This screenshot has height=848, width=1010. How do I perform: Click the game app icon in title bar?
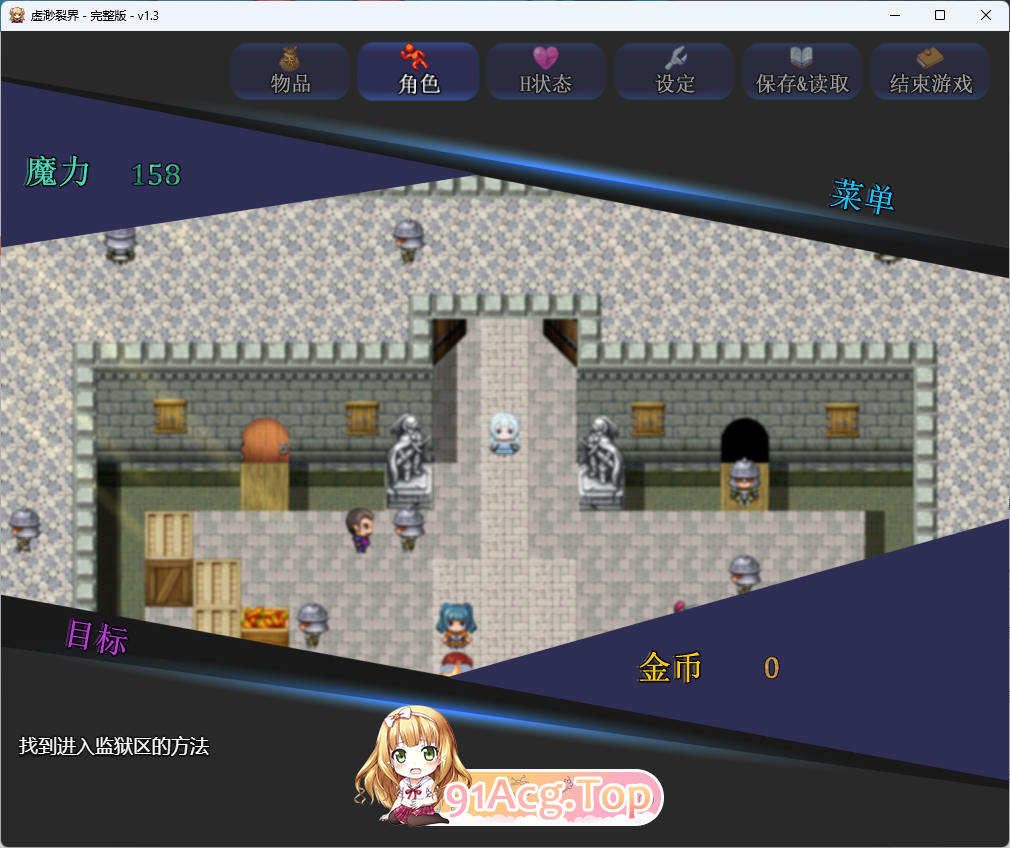tap(17, 15)
